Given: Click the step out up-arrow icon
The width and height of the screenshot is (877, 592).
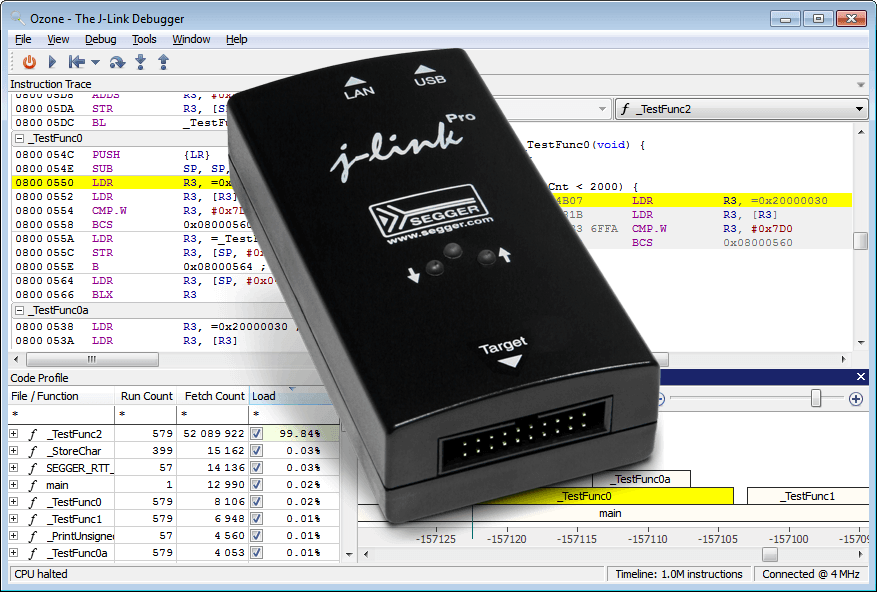Looking at the screenshot, I should pyautogui.click(x=163, y=62).
